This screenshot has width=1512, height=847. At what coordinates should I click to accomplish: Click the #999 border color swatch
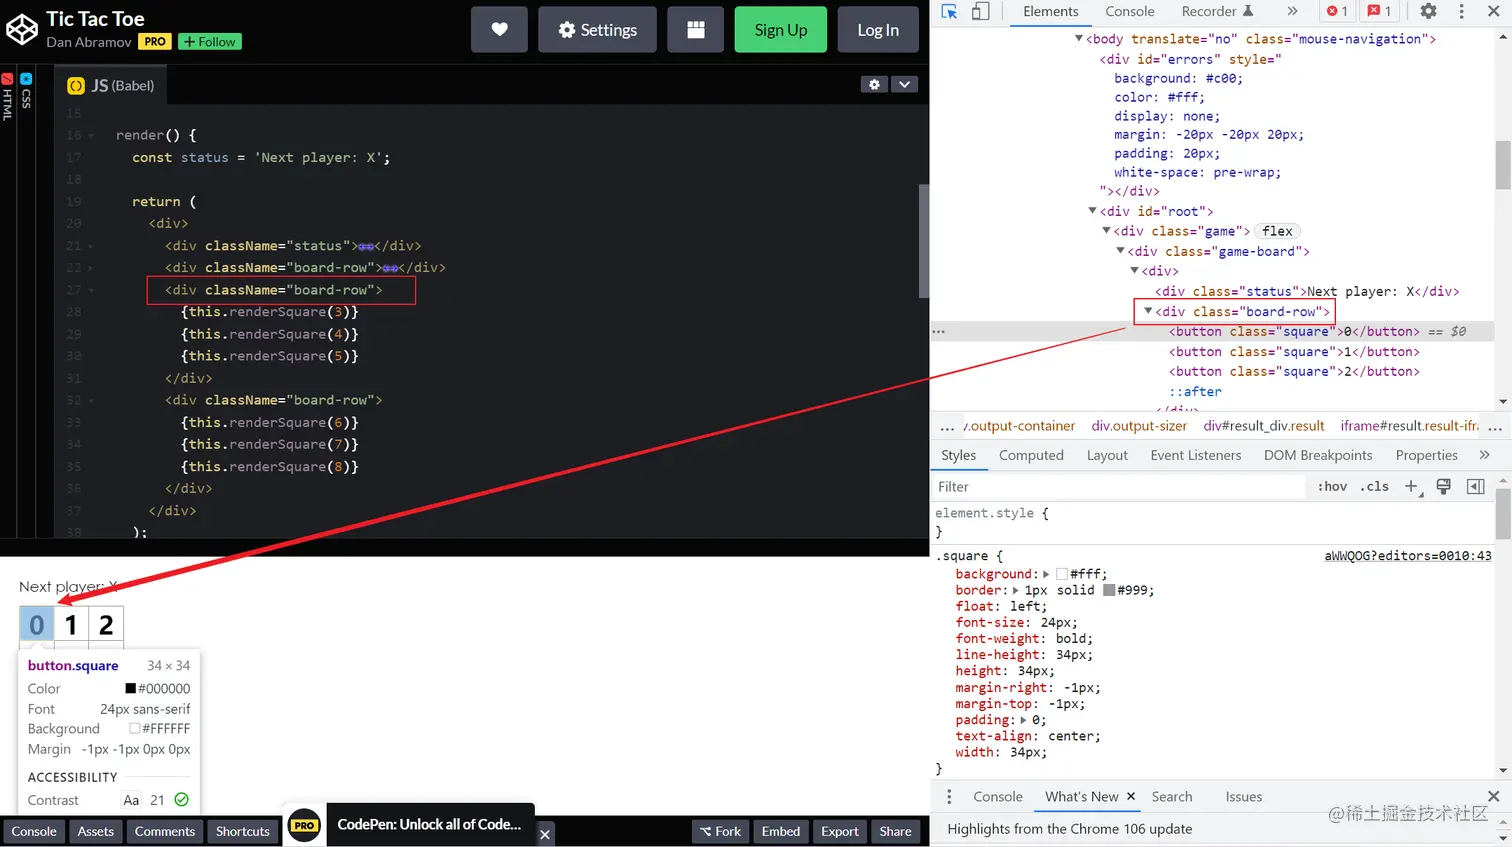(x=1109, y=590)
